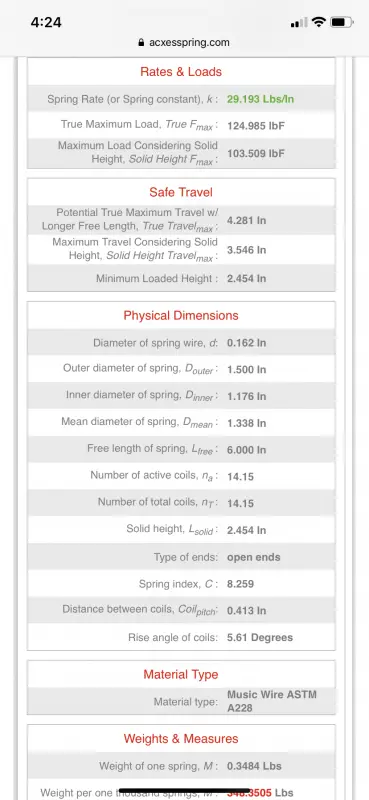
Task: Tap the lock icon beside acxesspring.com
Action: point(141,43)
